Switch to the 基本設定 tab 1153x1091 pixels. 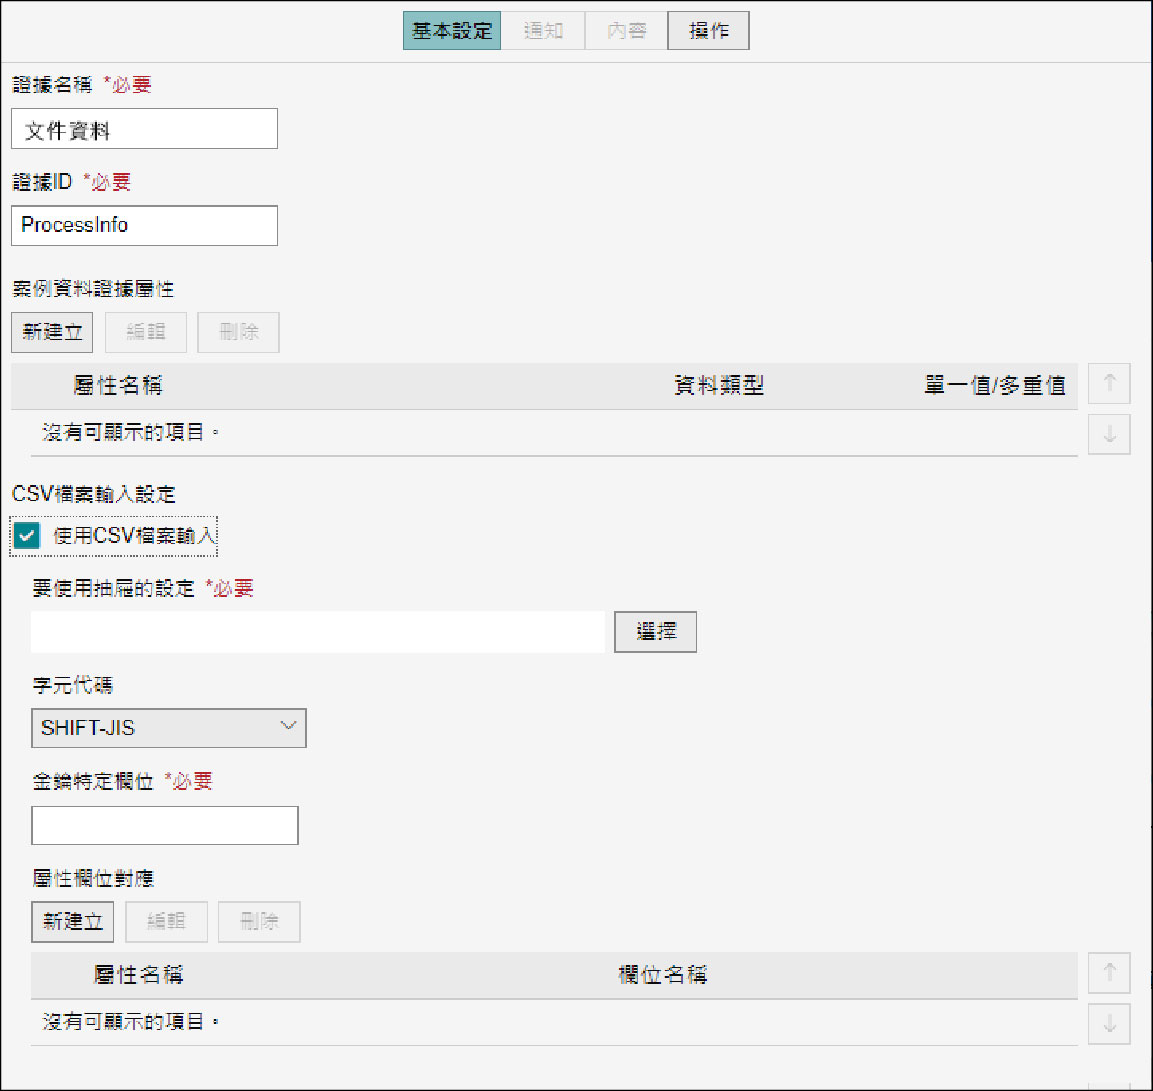tap(452, 31)
